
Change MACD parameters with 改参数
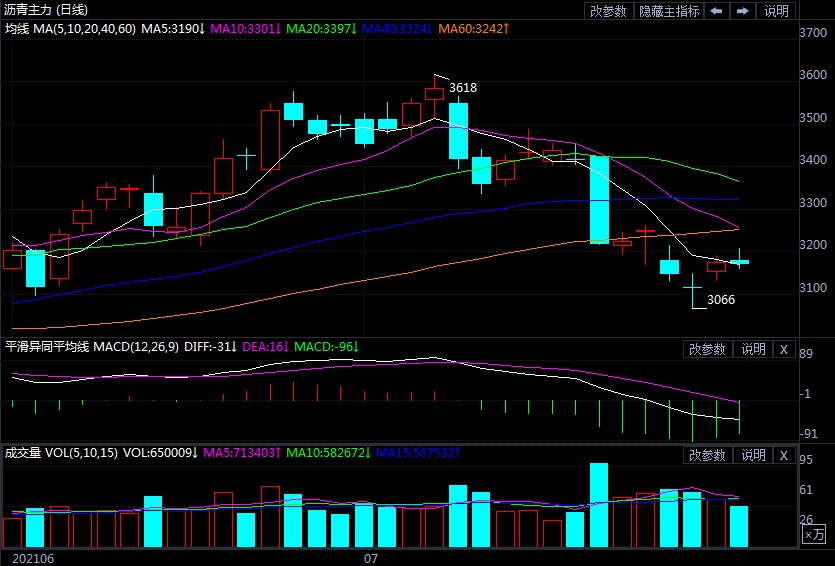click(708, 348)
